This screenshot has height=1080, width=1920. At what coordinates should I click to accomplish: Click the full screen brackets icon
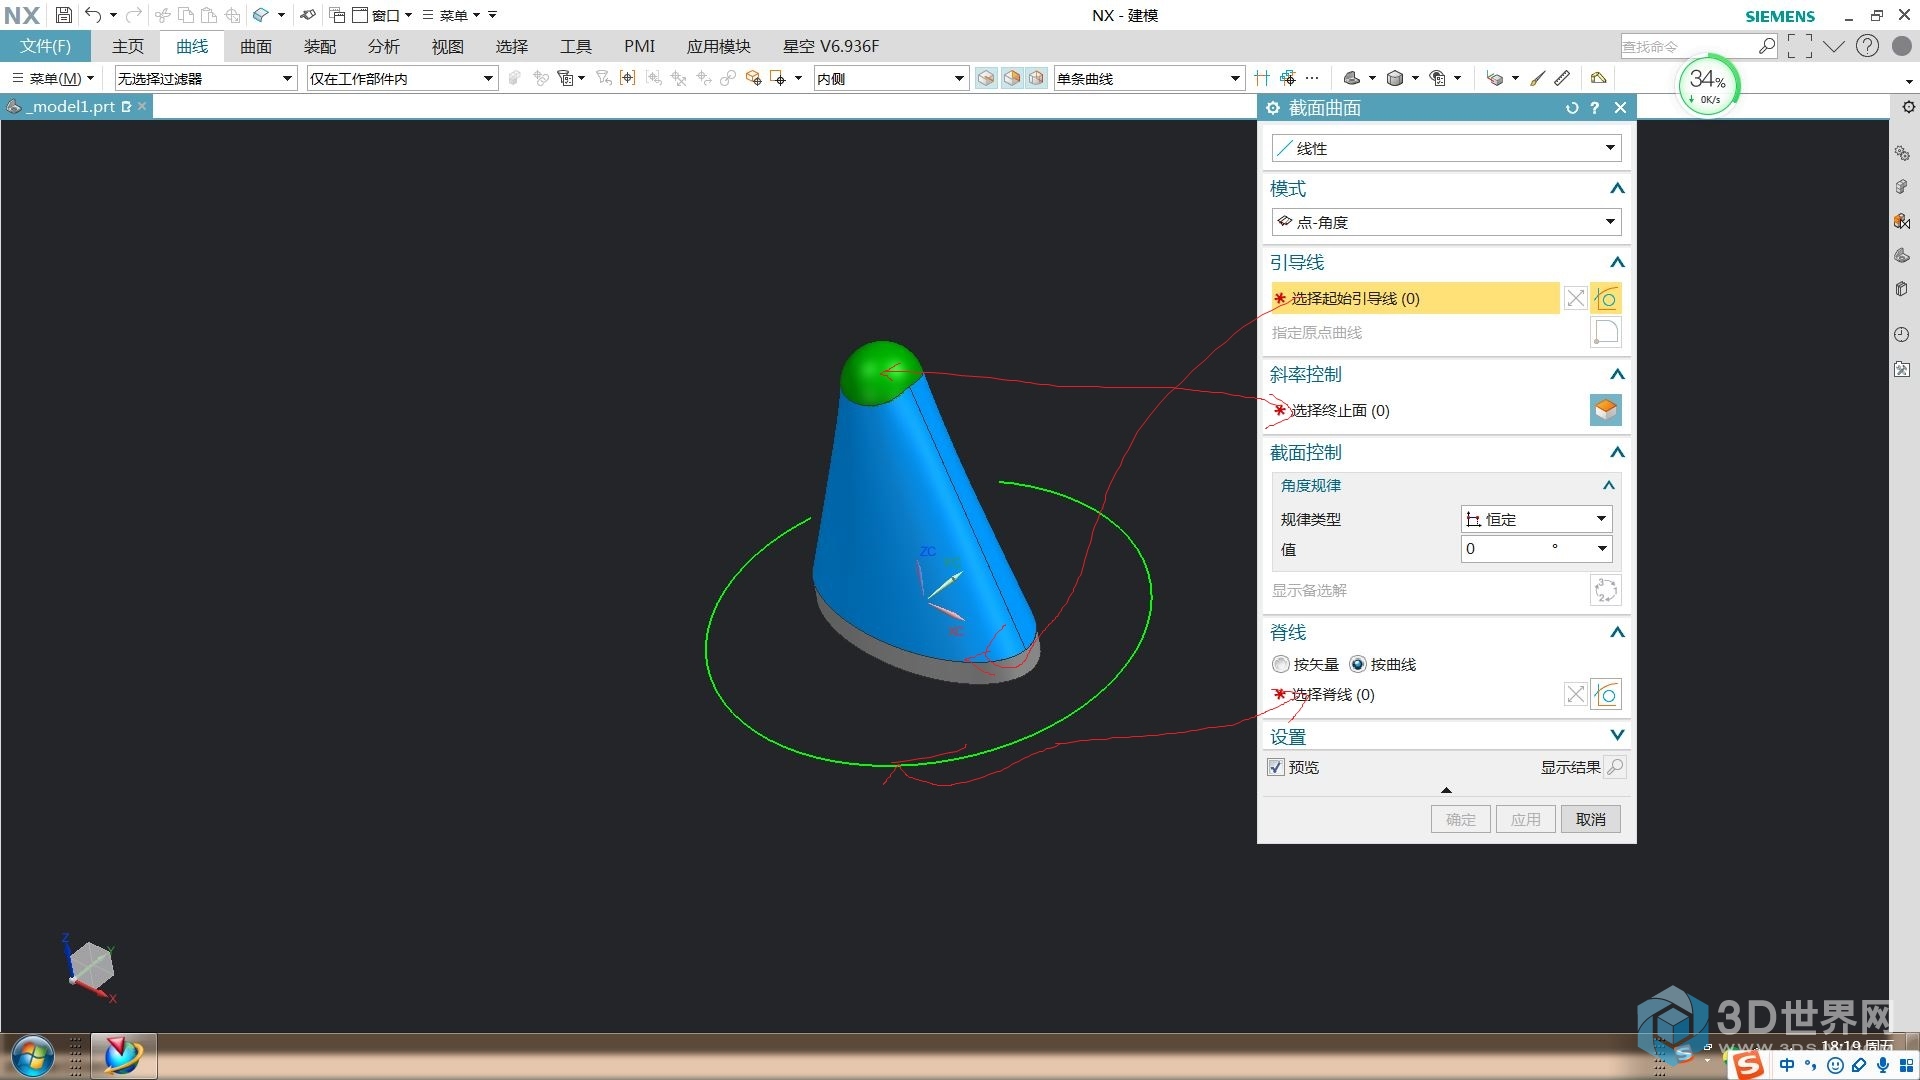[1800, 46]
